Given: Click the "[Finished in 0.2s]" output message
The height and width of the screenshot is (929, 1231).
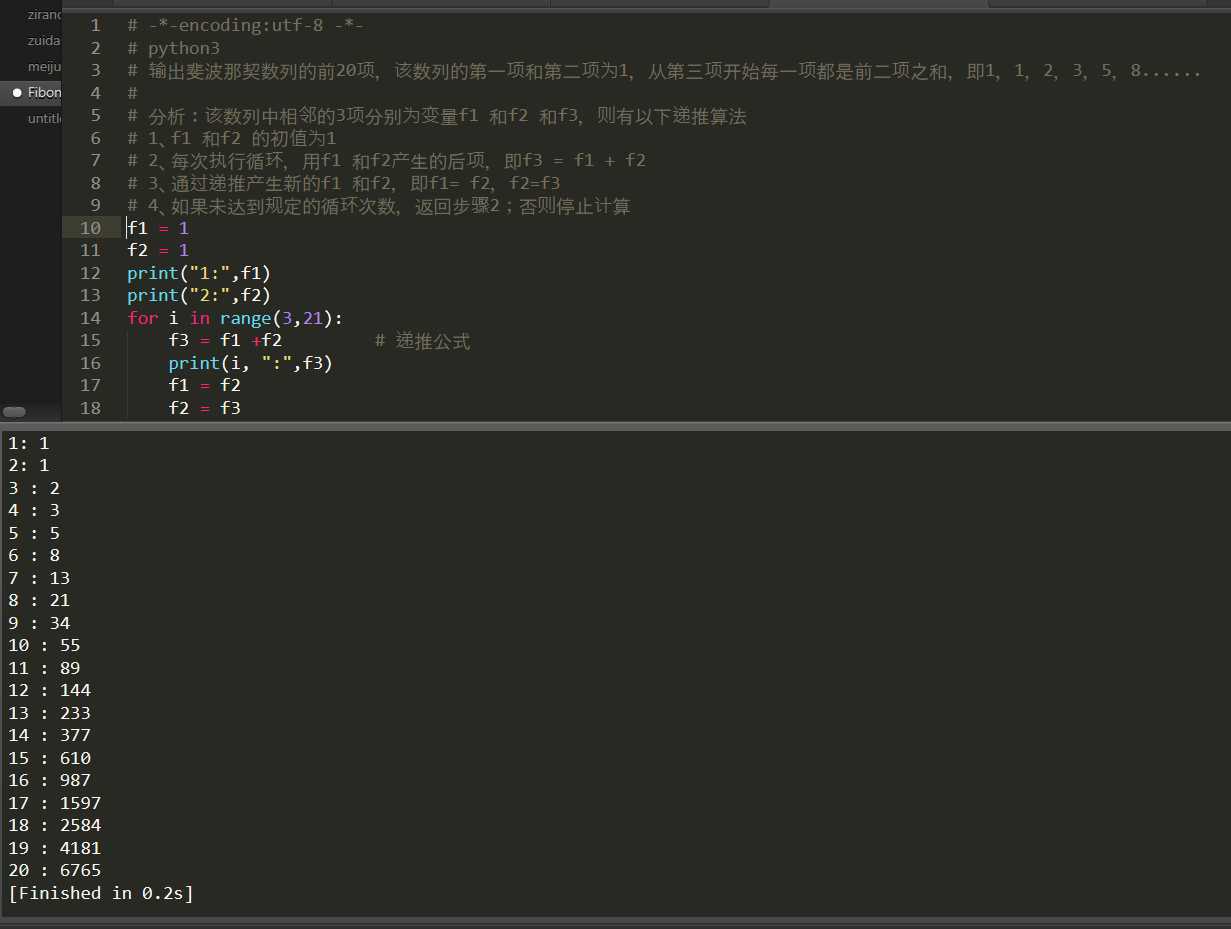Looking at the screenshot, I should tap(101, 893).
